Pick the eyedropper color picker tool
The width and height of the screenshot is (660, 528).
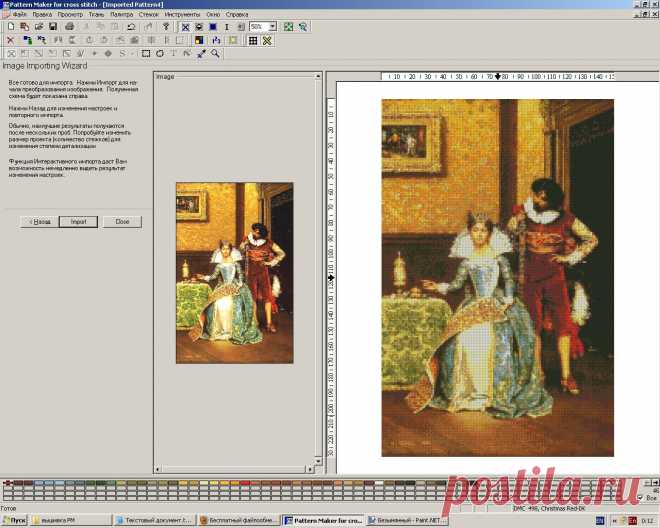(202, 53)
